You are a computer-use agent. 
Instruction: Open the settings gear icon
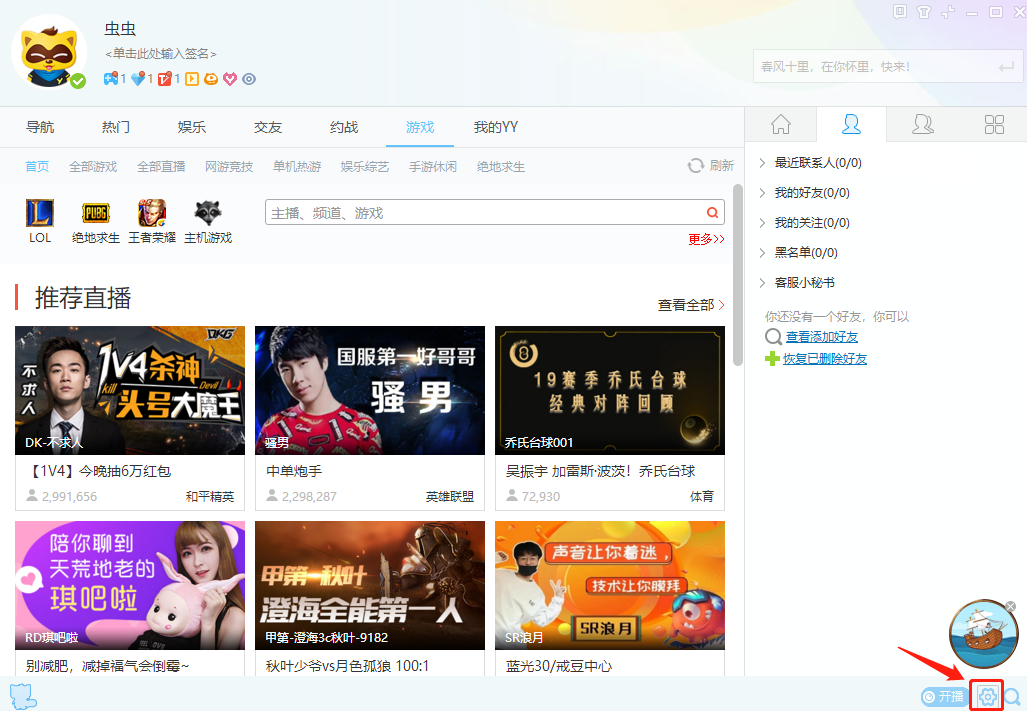point(987,696)
